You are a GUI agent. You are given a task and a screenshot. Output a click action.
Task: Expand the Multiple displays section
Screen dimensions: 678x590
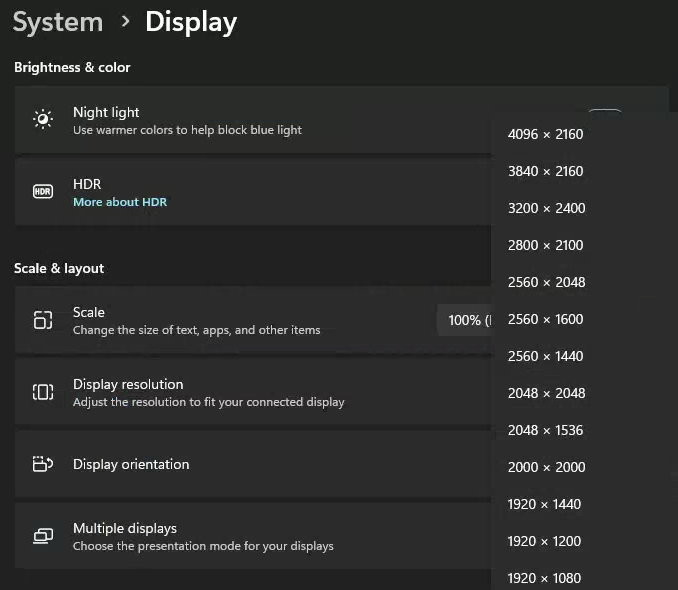pos(250,536)
